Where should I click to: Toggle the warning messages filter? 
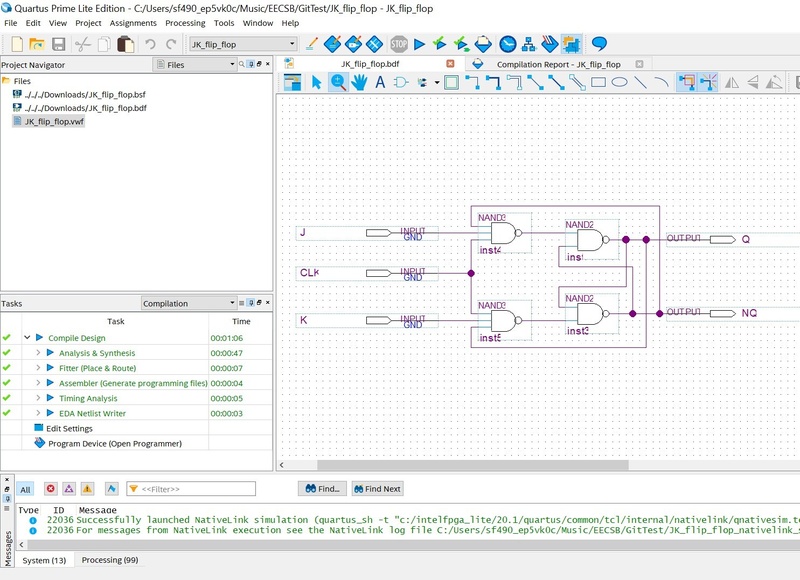point(87,489)
